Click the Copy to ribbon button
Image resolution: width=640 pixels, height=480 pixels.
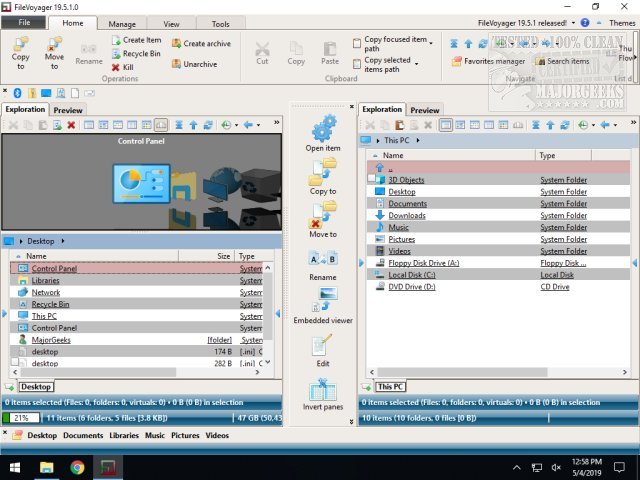click(20, 51)
